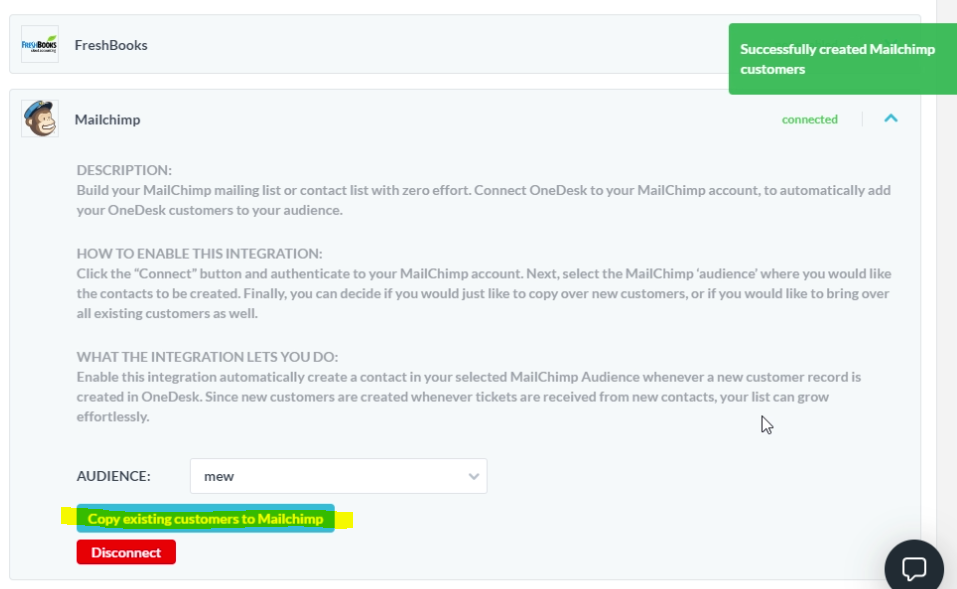This screenshot has width=957, height=589.
Task: Collapse the Mailchimp integration panel chevron
Action: click(x=890, y=118)
